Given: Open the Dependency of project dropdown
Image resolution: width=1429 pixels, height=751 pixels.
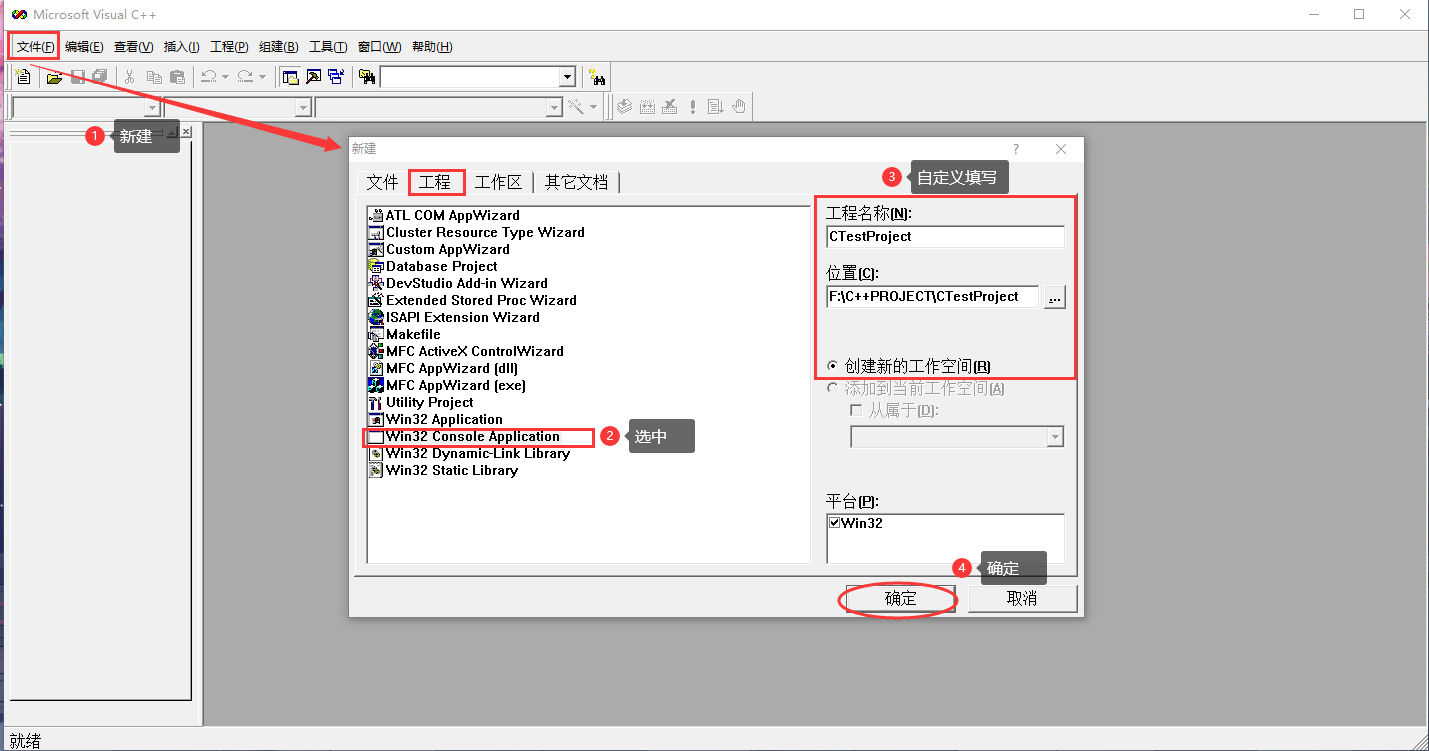Looking at the screenshot, I should click(1055, 437).
